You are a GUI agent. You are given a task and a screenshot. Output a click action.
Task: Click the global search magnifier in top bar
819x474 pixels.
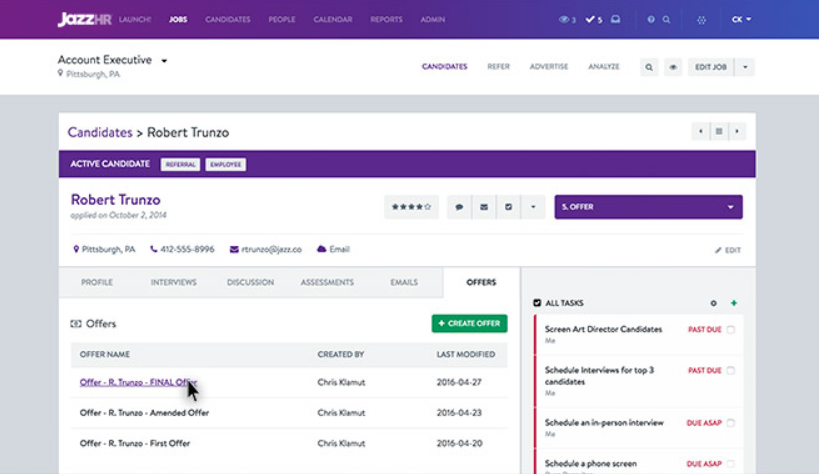pos(666,19)
